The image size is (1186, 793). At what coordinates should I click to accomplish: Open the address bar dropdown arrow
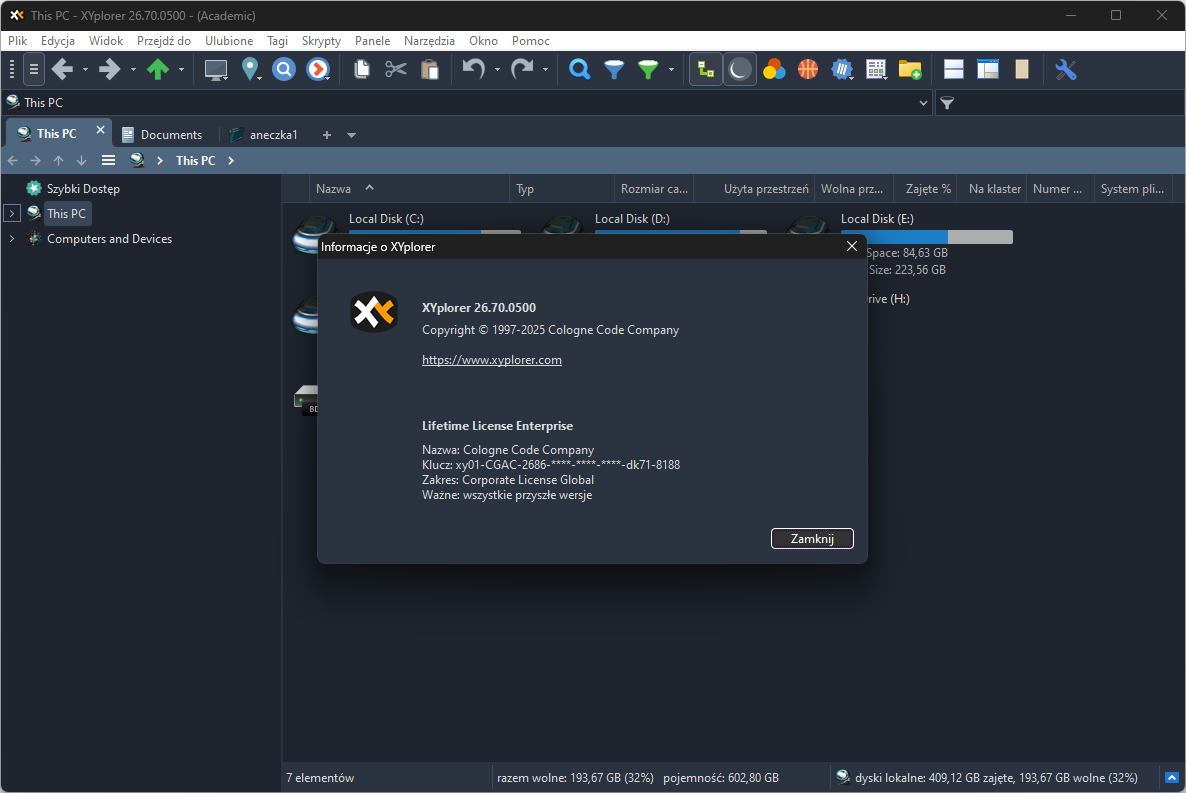[x=924, y=103]
